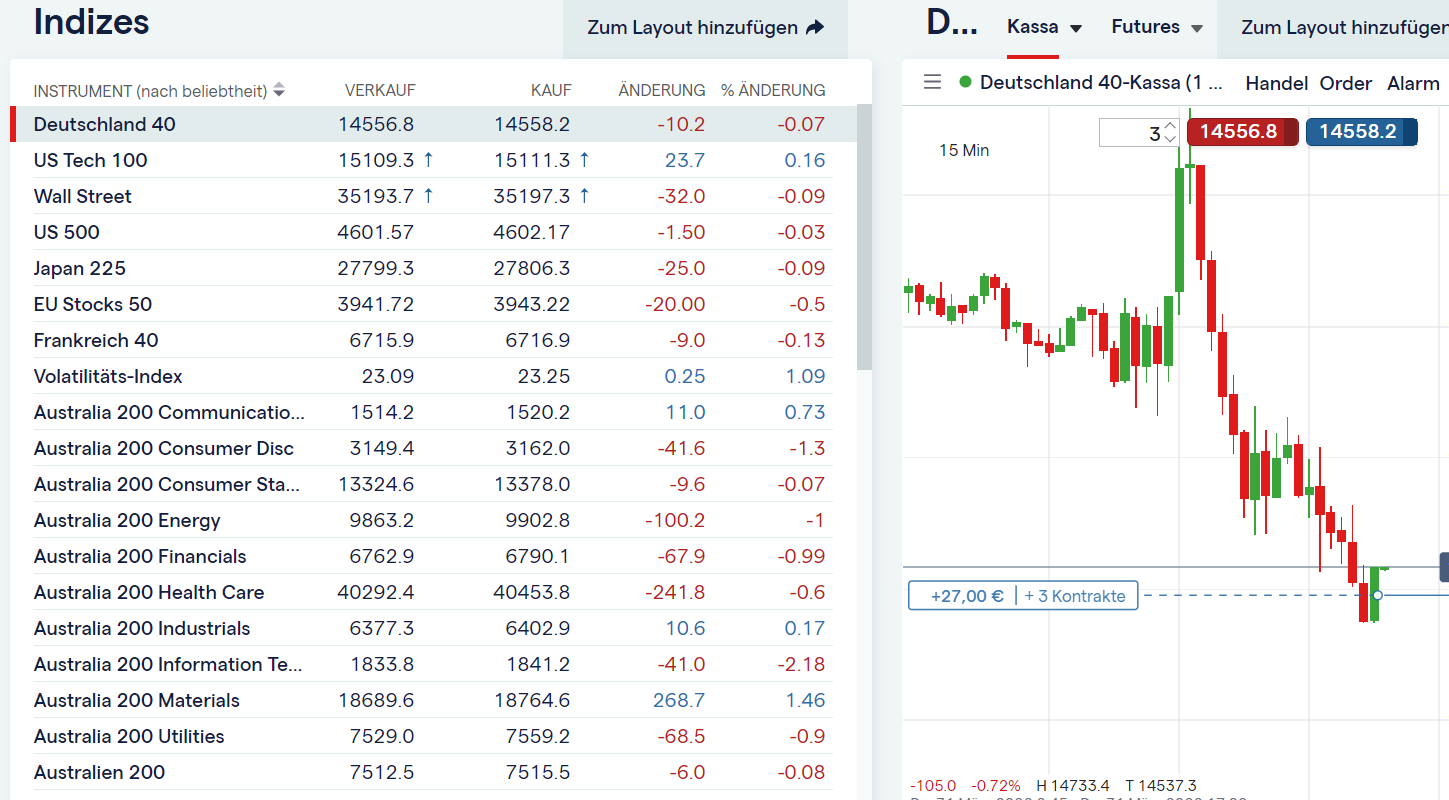Sort by % ÄNDERUNG column header
This screenshot has width=1449, height=800.
click(x=773, y=90)
